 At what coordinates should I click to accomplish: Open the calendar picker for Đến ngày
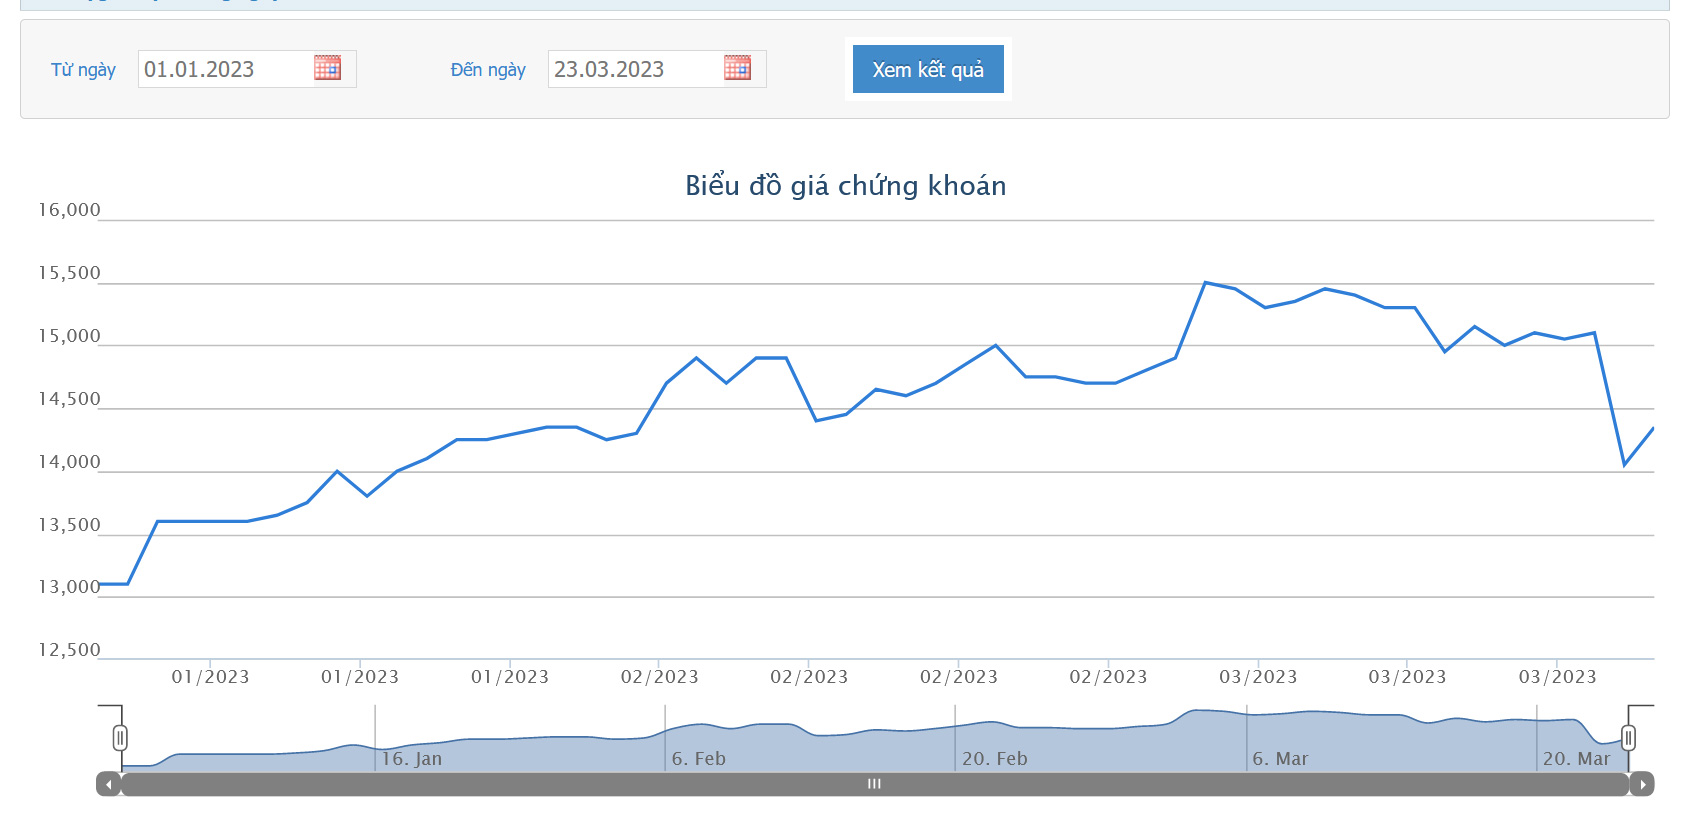[x=737, y=68]
